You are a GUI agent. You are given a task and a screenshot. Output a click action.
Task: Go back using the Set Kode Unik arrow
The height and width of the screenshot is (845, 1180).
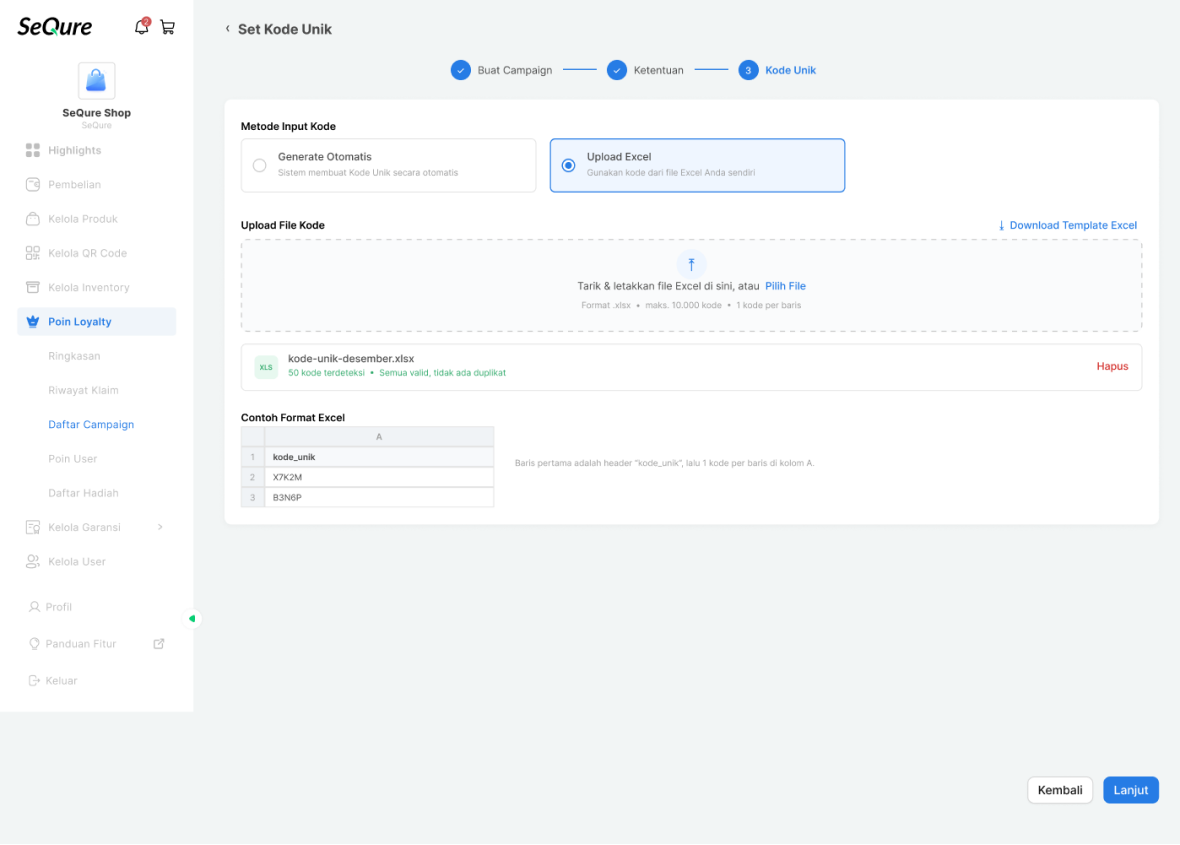[228, 29]
